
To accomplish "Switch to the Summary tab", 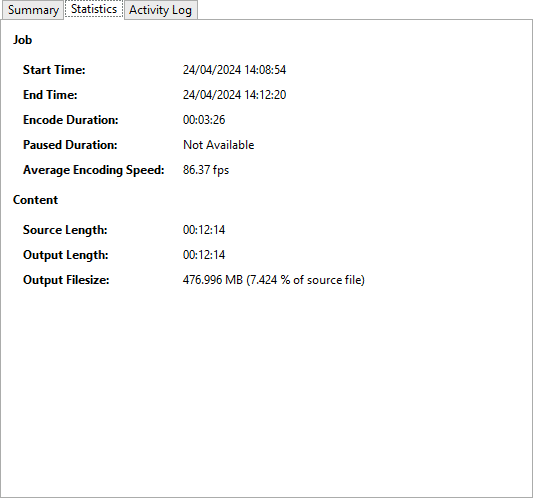I will tap(33, 10).
